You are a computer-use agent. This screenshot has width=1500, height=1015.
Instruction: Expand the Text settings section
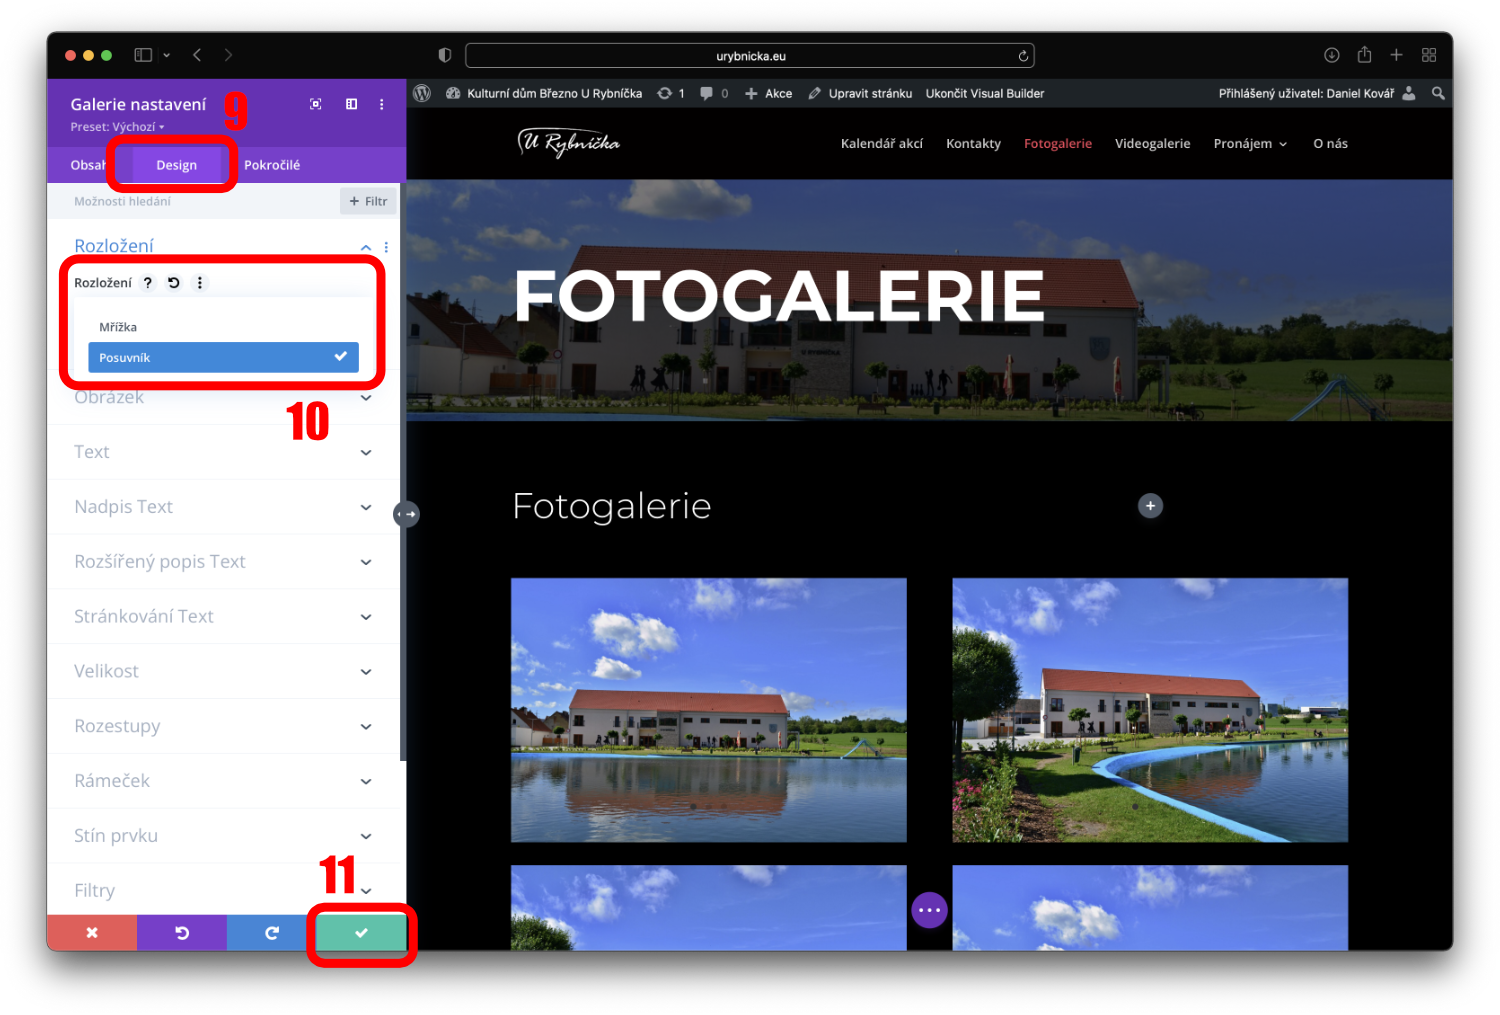pos(222,452)
